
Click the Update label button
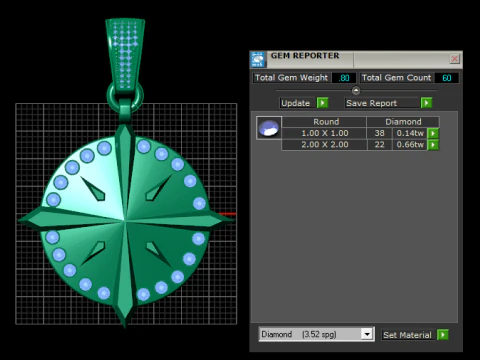click(x=296, y=103)
